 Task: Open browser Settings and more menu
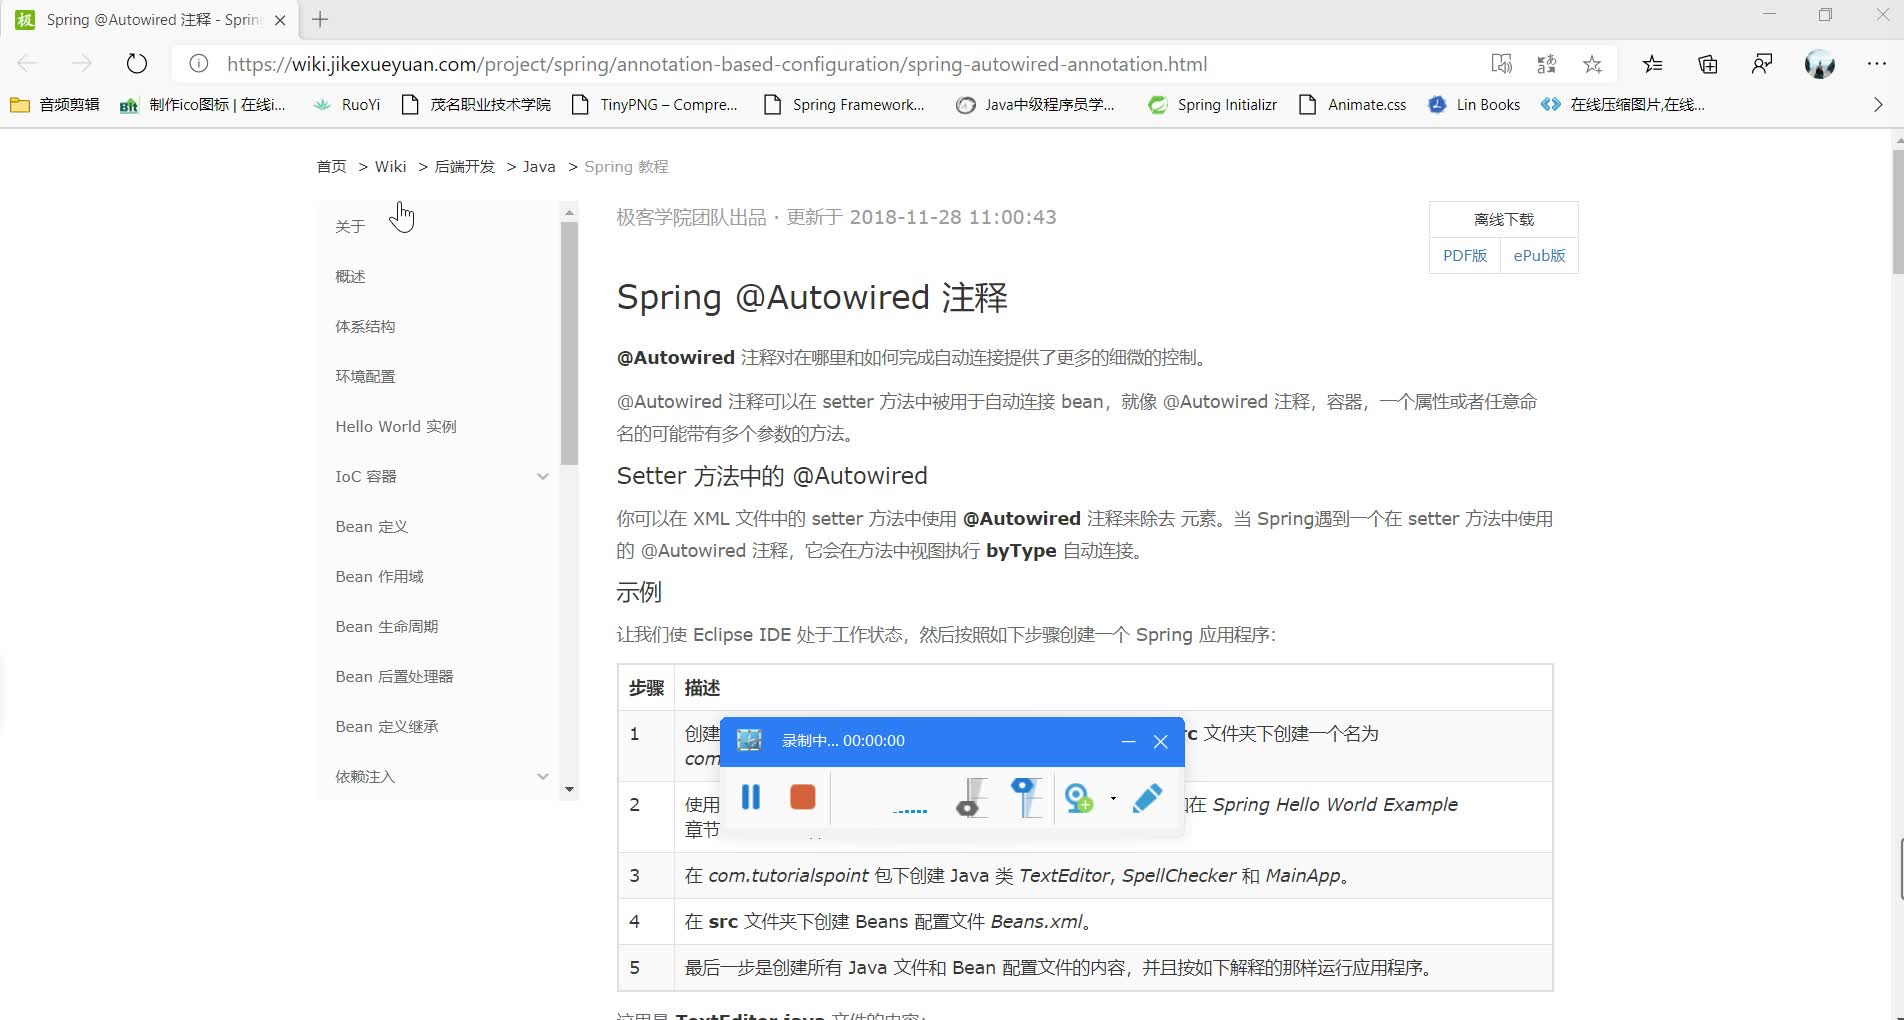tap(1877, 64)
